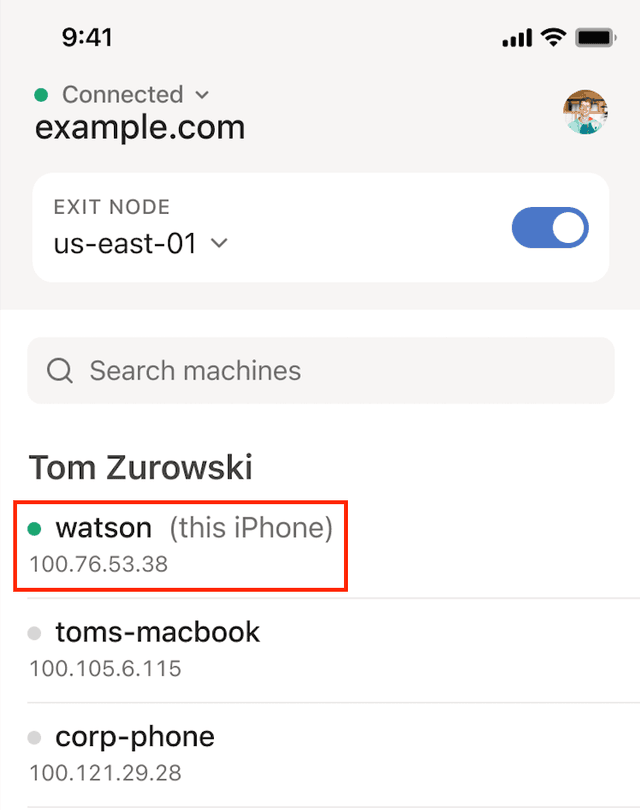
Task: Toggle the exit node switch off
Action: point(550,228)
